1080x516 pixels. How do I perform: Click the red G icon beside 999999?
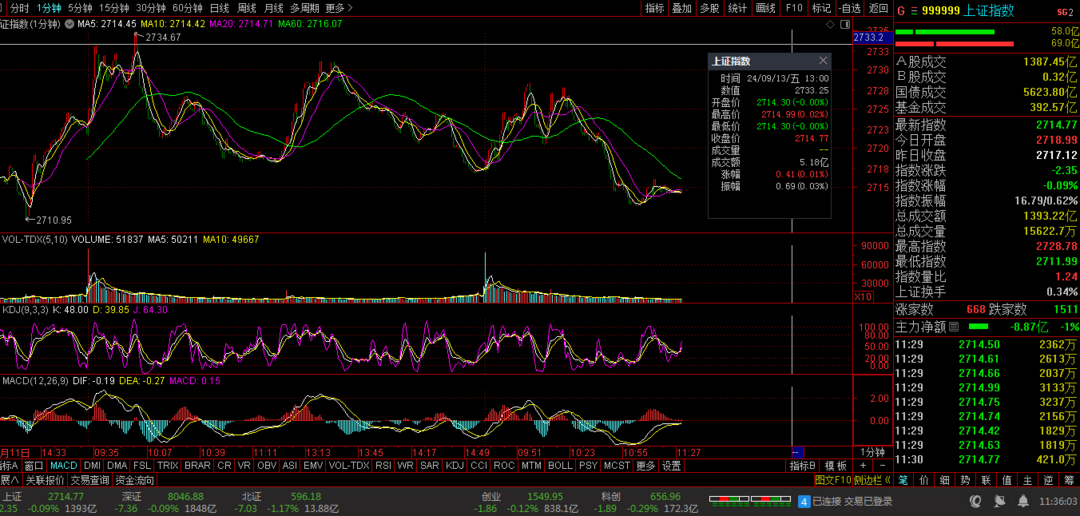pyautogui.click(x=900, y=10)
